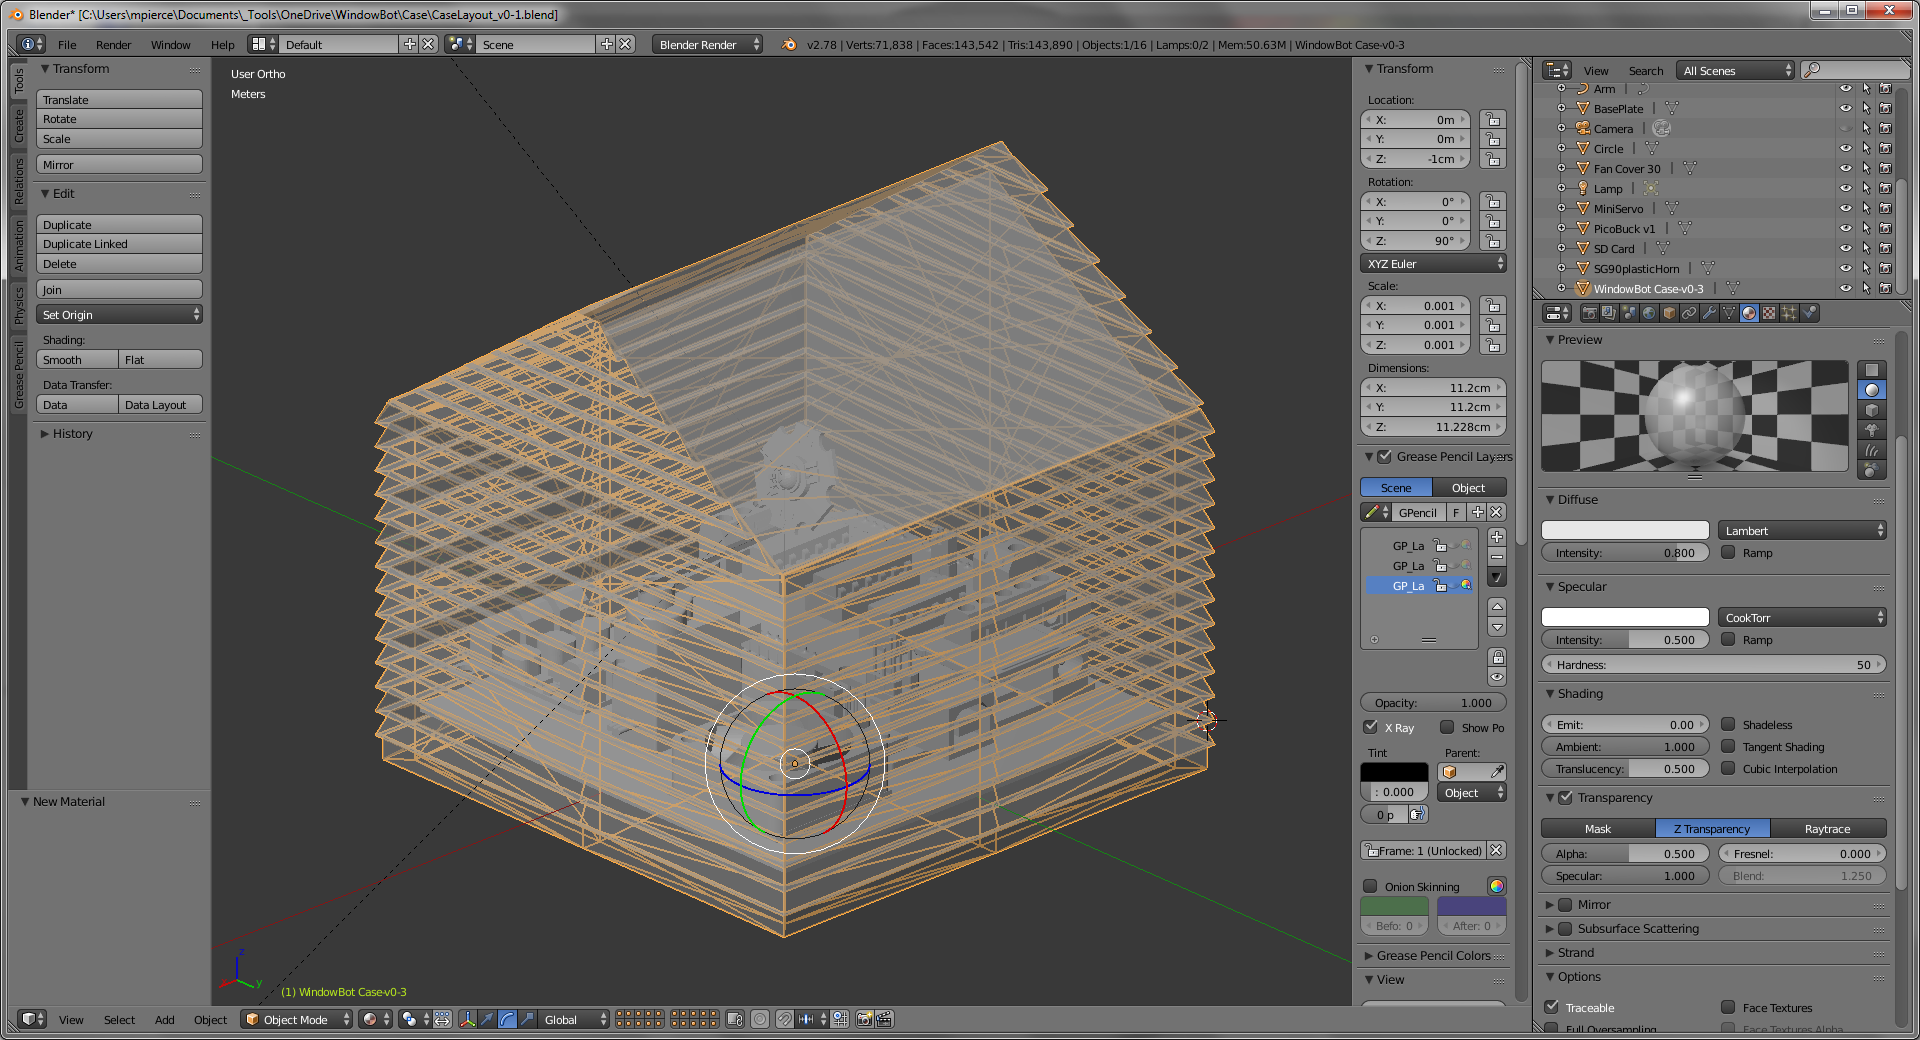Image resolution: width=1920 pixels, height=1040 pixels.
Task: Set material preview to flat plane
Action: [1871, 370]
